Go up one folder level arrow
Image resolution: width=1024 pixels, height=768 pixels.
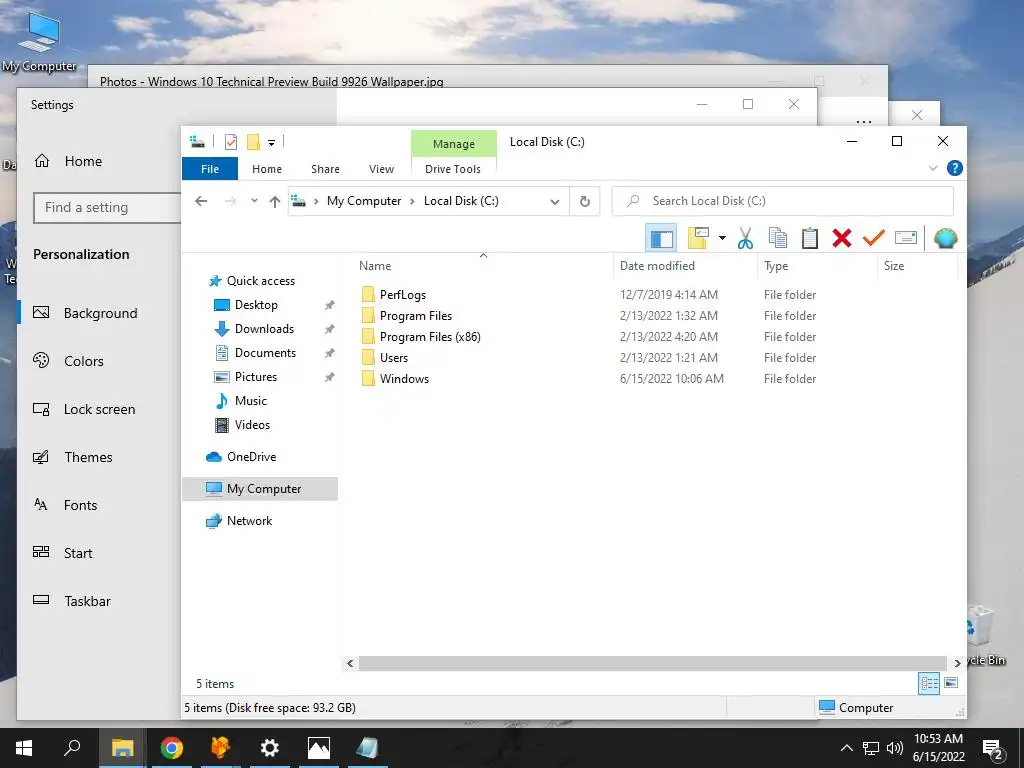[275, 202]
